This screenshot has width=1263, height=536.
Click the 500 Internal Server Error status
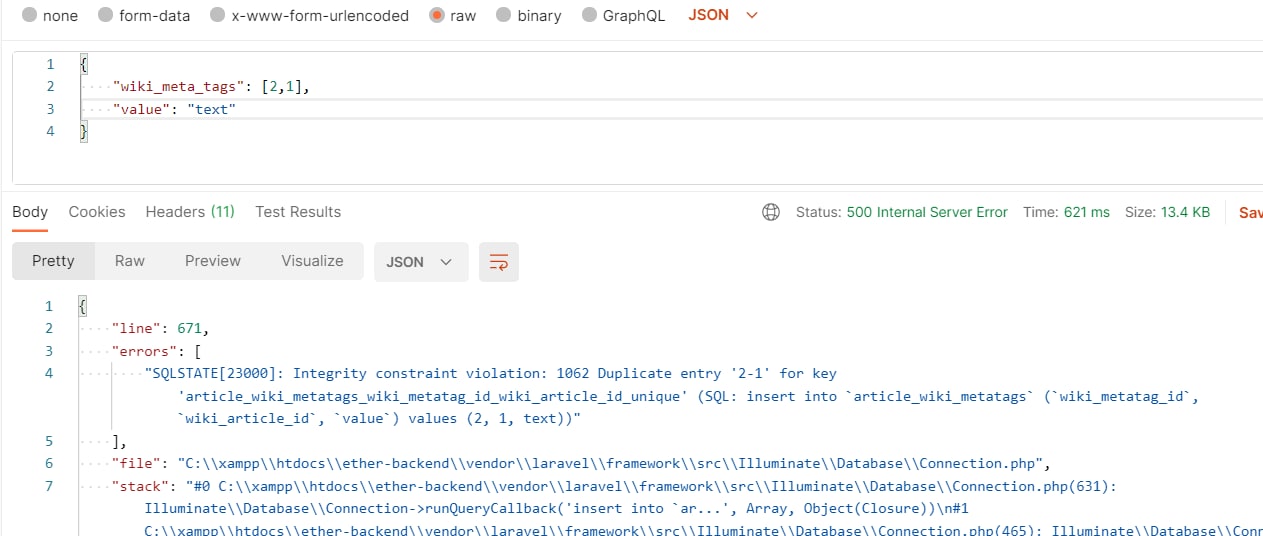point(927,212)
